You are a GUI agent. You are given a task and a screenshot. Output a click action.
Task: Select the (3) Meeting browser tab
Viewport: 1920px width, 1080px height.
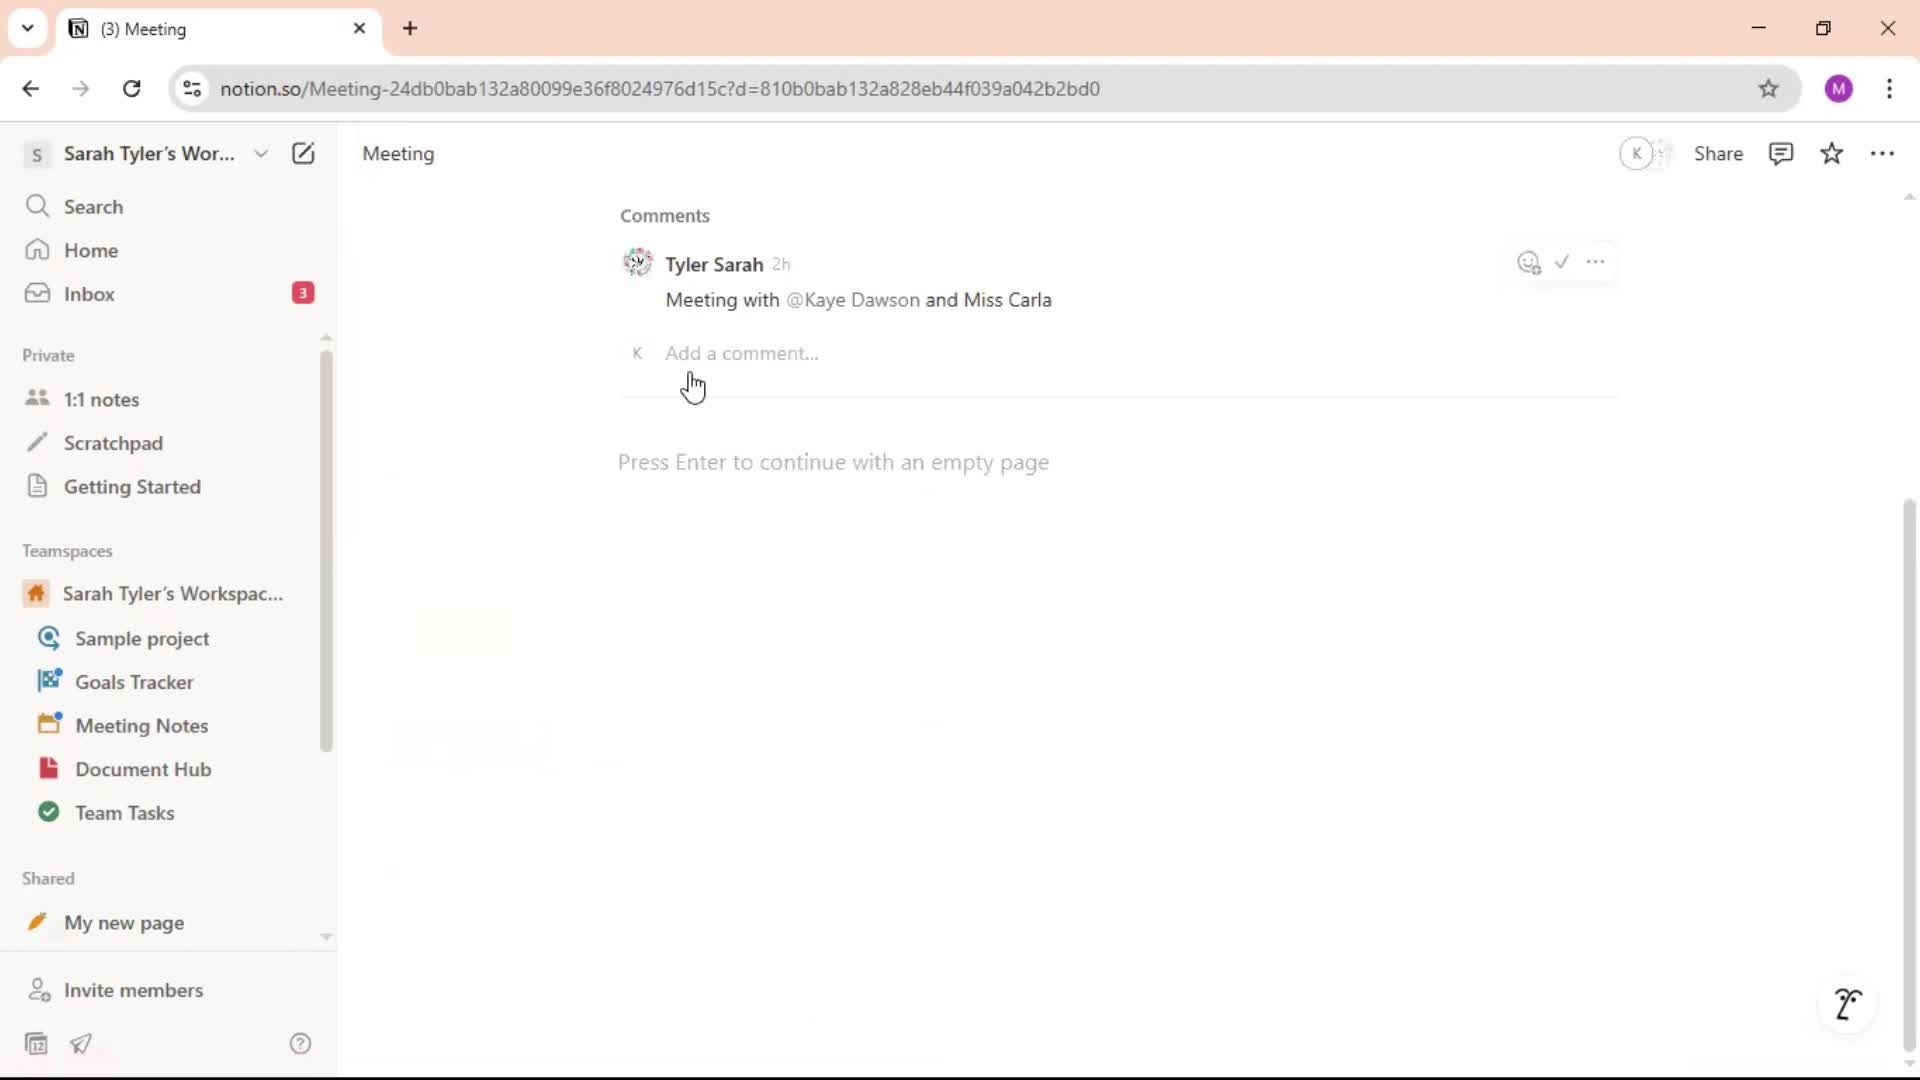pyautogui.click(x=218, y=28)
